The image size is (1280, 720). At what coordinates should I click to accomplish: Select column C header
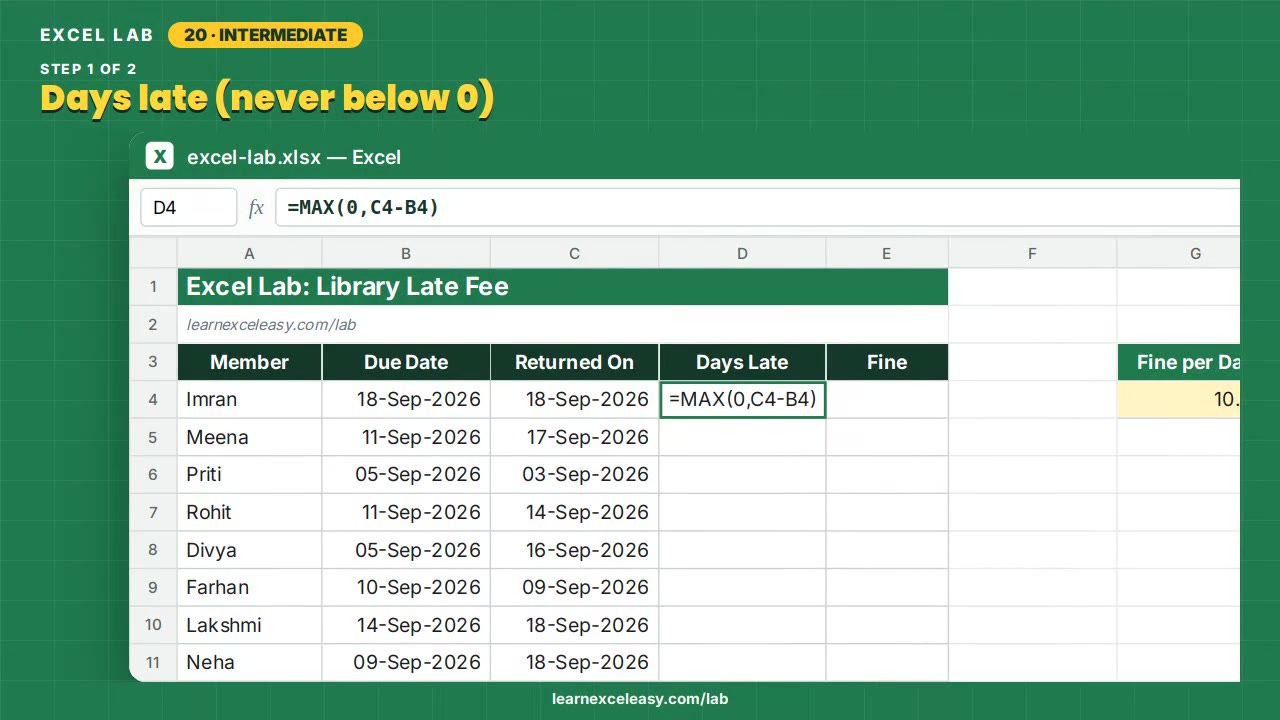pos(574,254)
